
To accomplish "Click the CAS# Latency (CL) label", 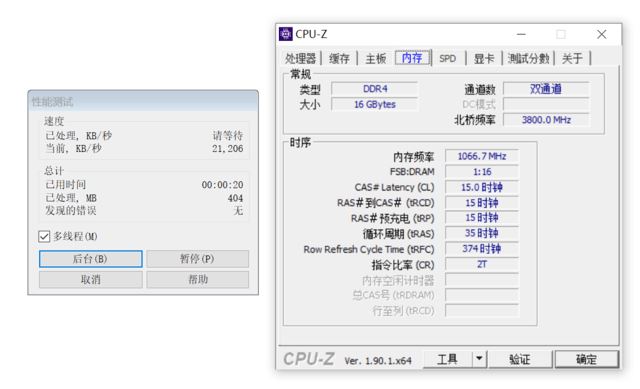I will click(x=394, y=187).
